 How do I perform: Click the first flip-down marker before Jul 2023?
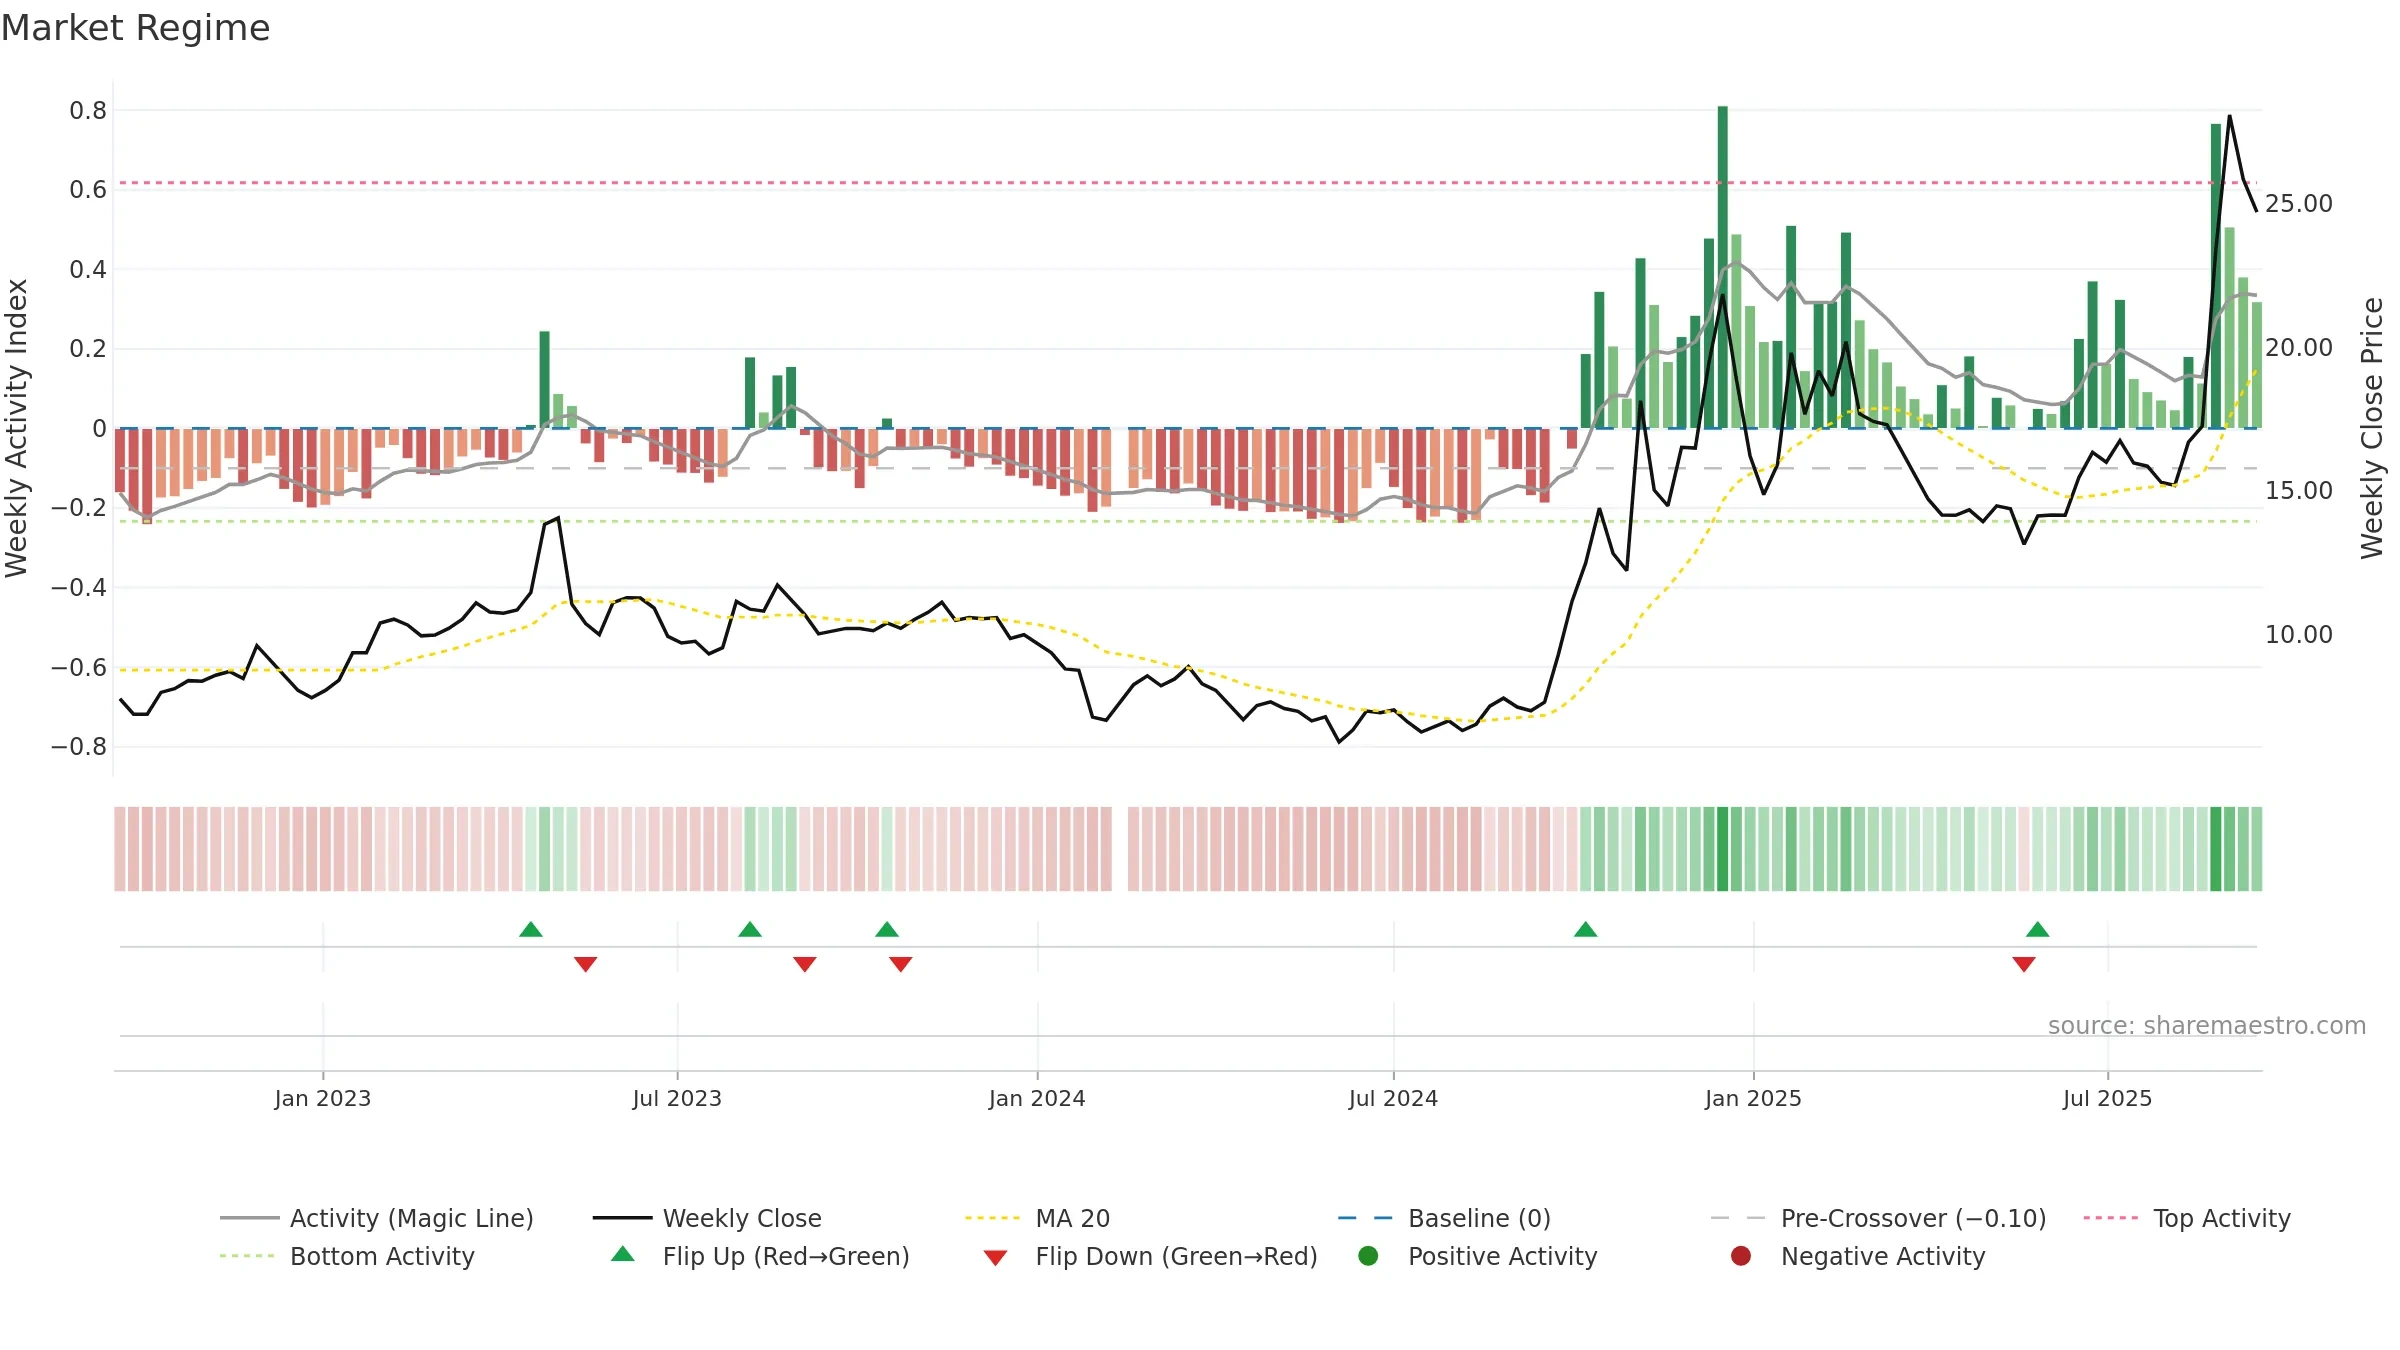coord(586,964)
